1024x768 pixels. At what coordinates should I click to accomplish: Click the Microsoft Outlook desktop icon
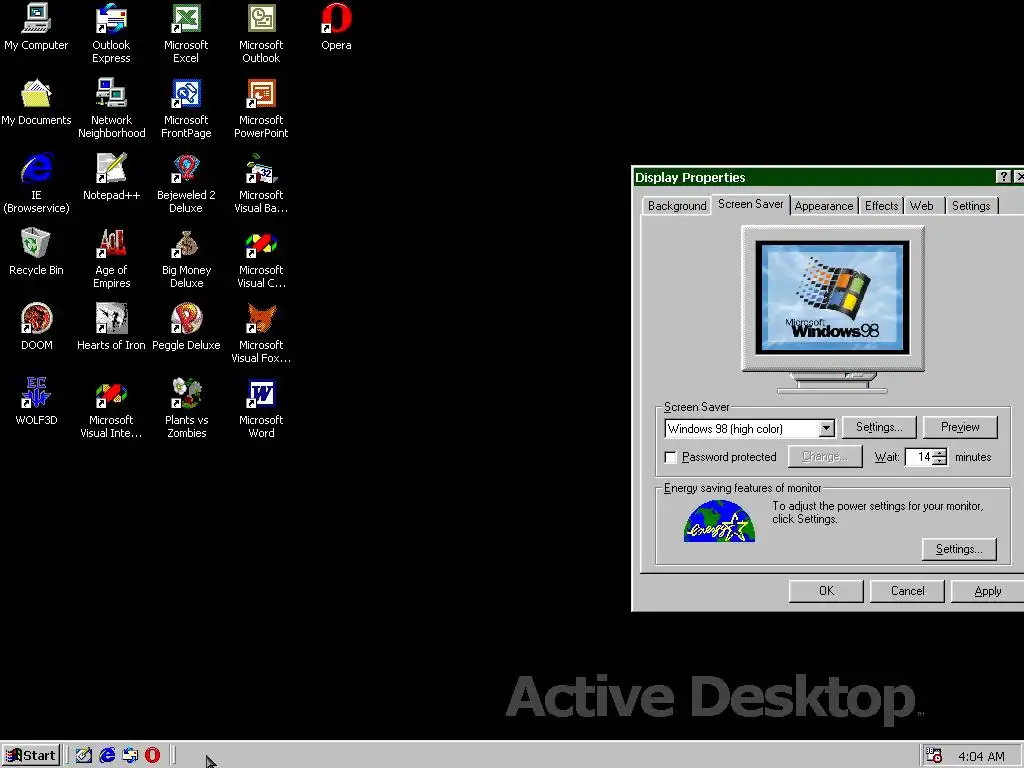tap(261, 33)
